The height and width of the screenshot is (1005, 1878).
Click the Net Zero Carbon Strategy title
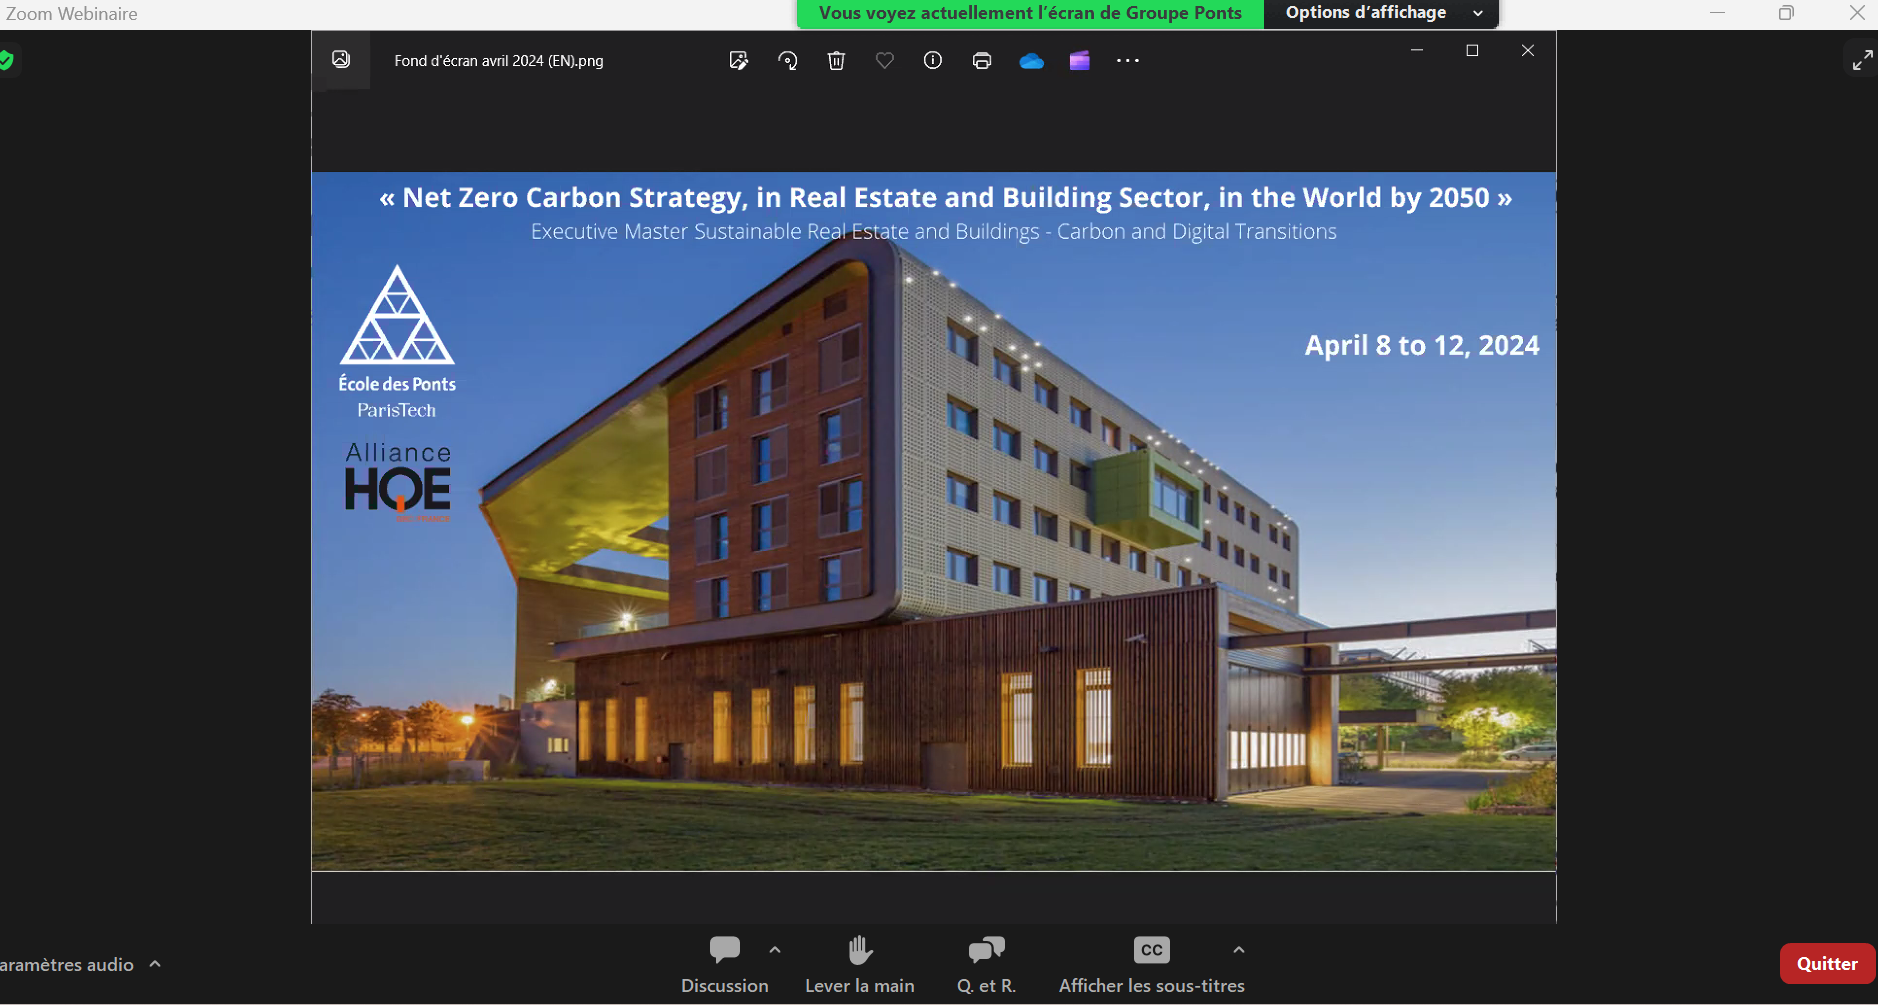945,198
